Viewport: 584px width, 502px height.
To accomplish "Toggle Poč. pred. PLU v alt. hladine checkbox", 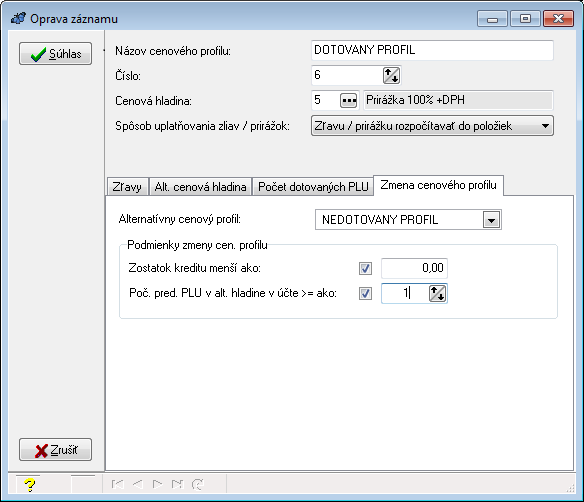I will tap(365, 293).
